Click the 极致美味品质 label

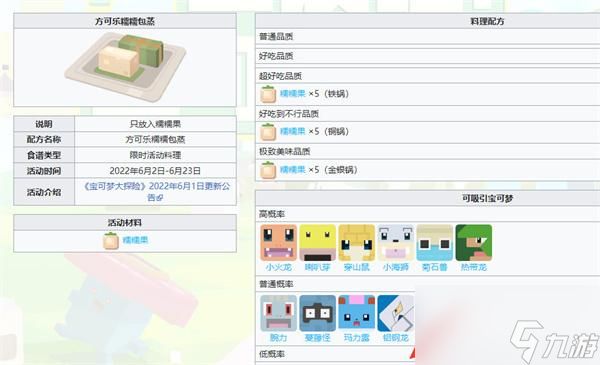click(x=285, y=152)
